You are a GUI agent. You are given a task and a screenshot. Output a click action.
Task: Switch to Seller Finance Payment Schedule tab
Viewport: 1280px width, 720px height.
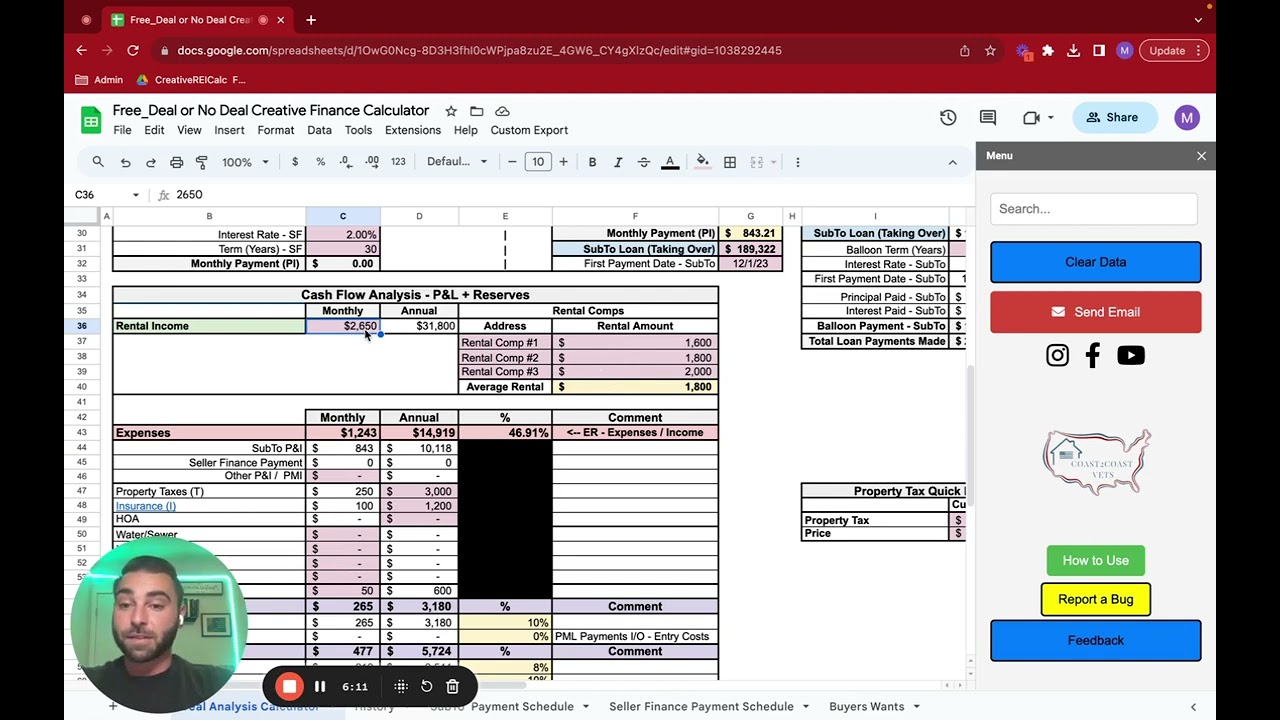click(x=701, y=707)
